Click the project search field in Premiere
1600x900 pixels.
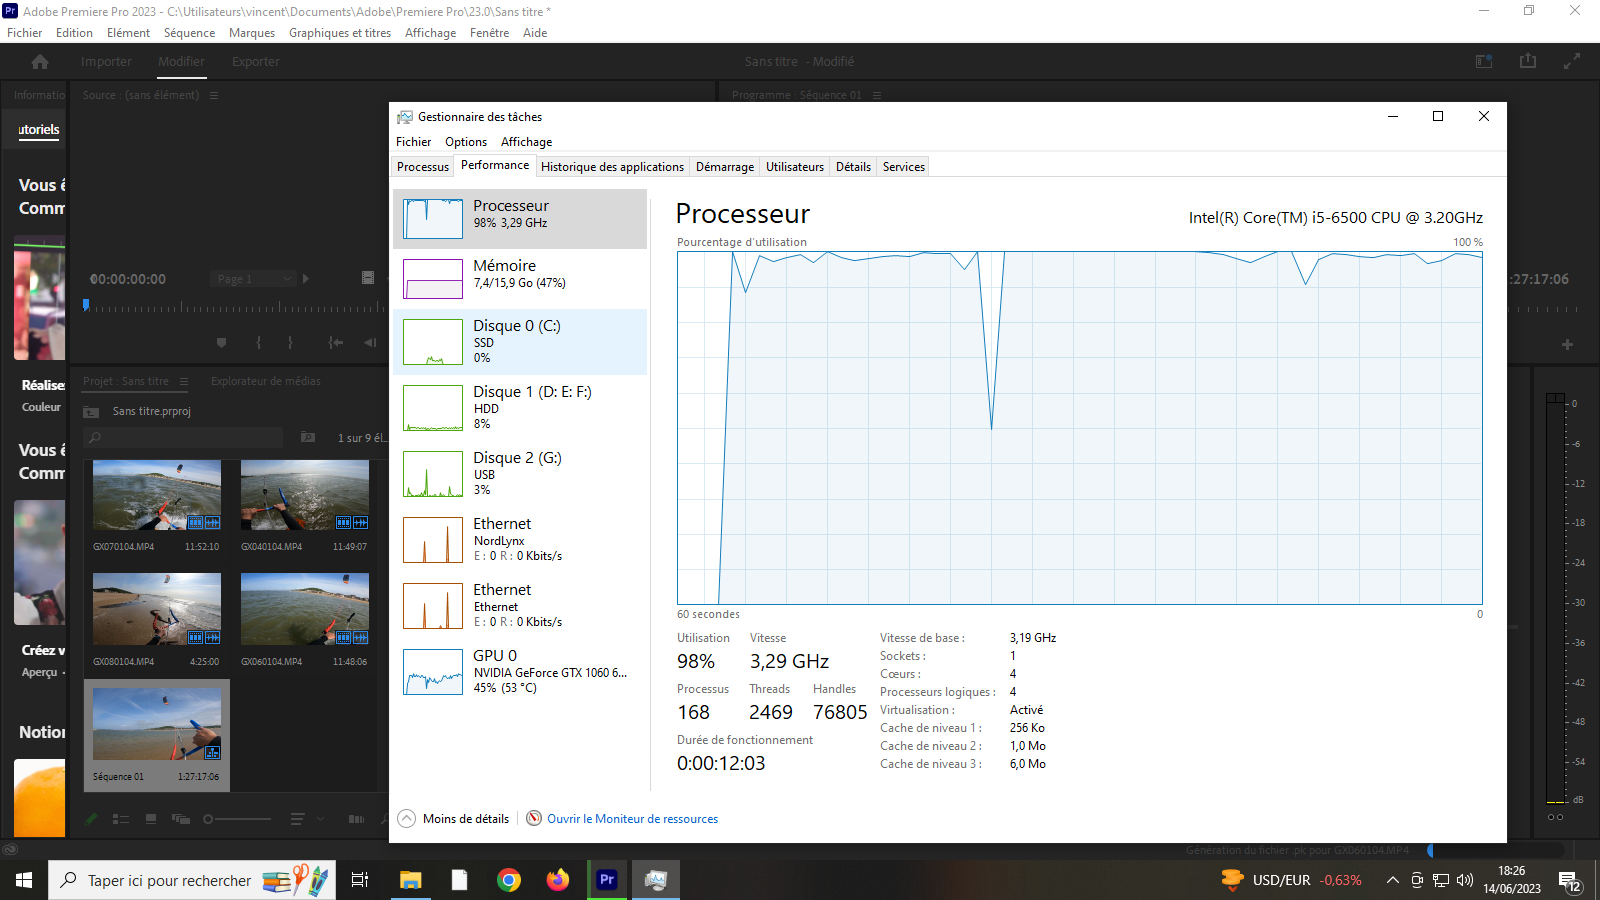click(x=185, y=438)
